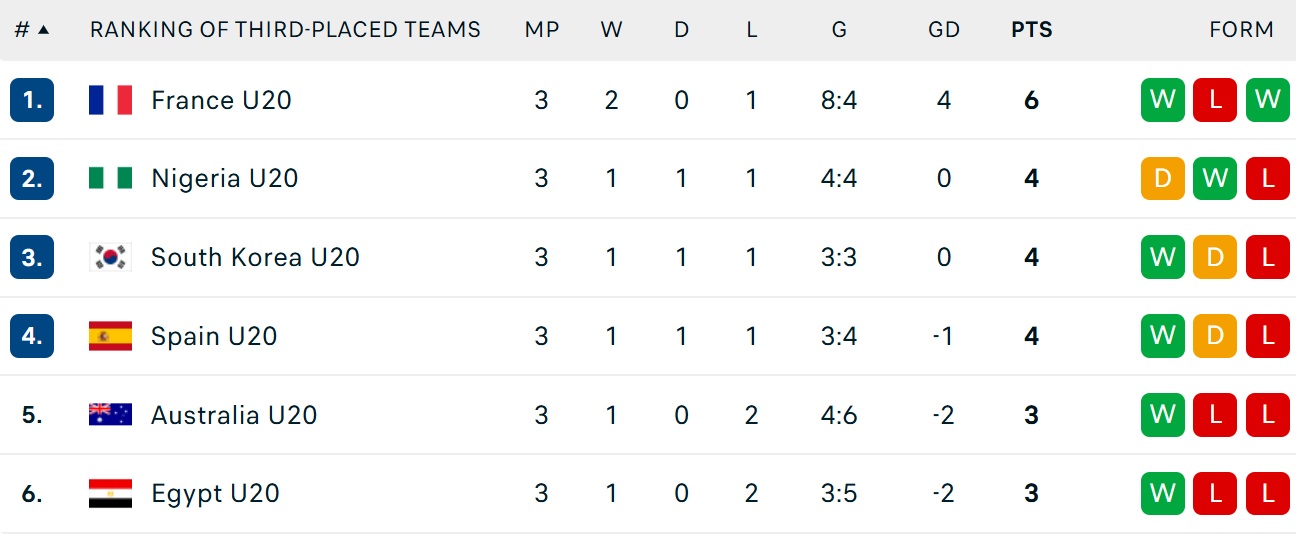Image resolution: width=1296 pixels, height=534 pixels.
Task: Click the France flag icon
Action: coord(110,100)
